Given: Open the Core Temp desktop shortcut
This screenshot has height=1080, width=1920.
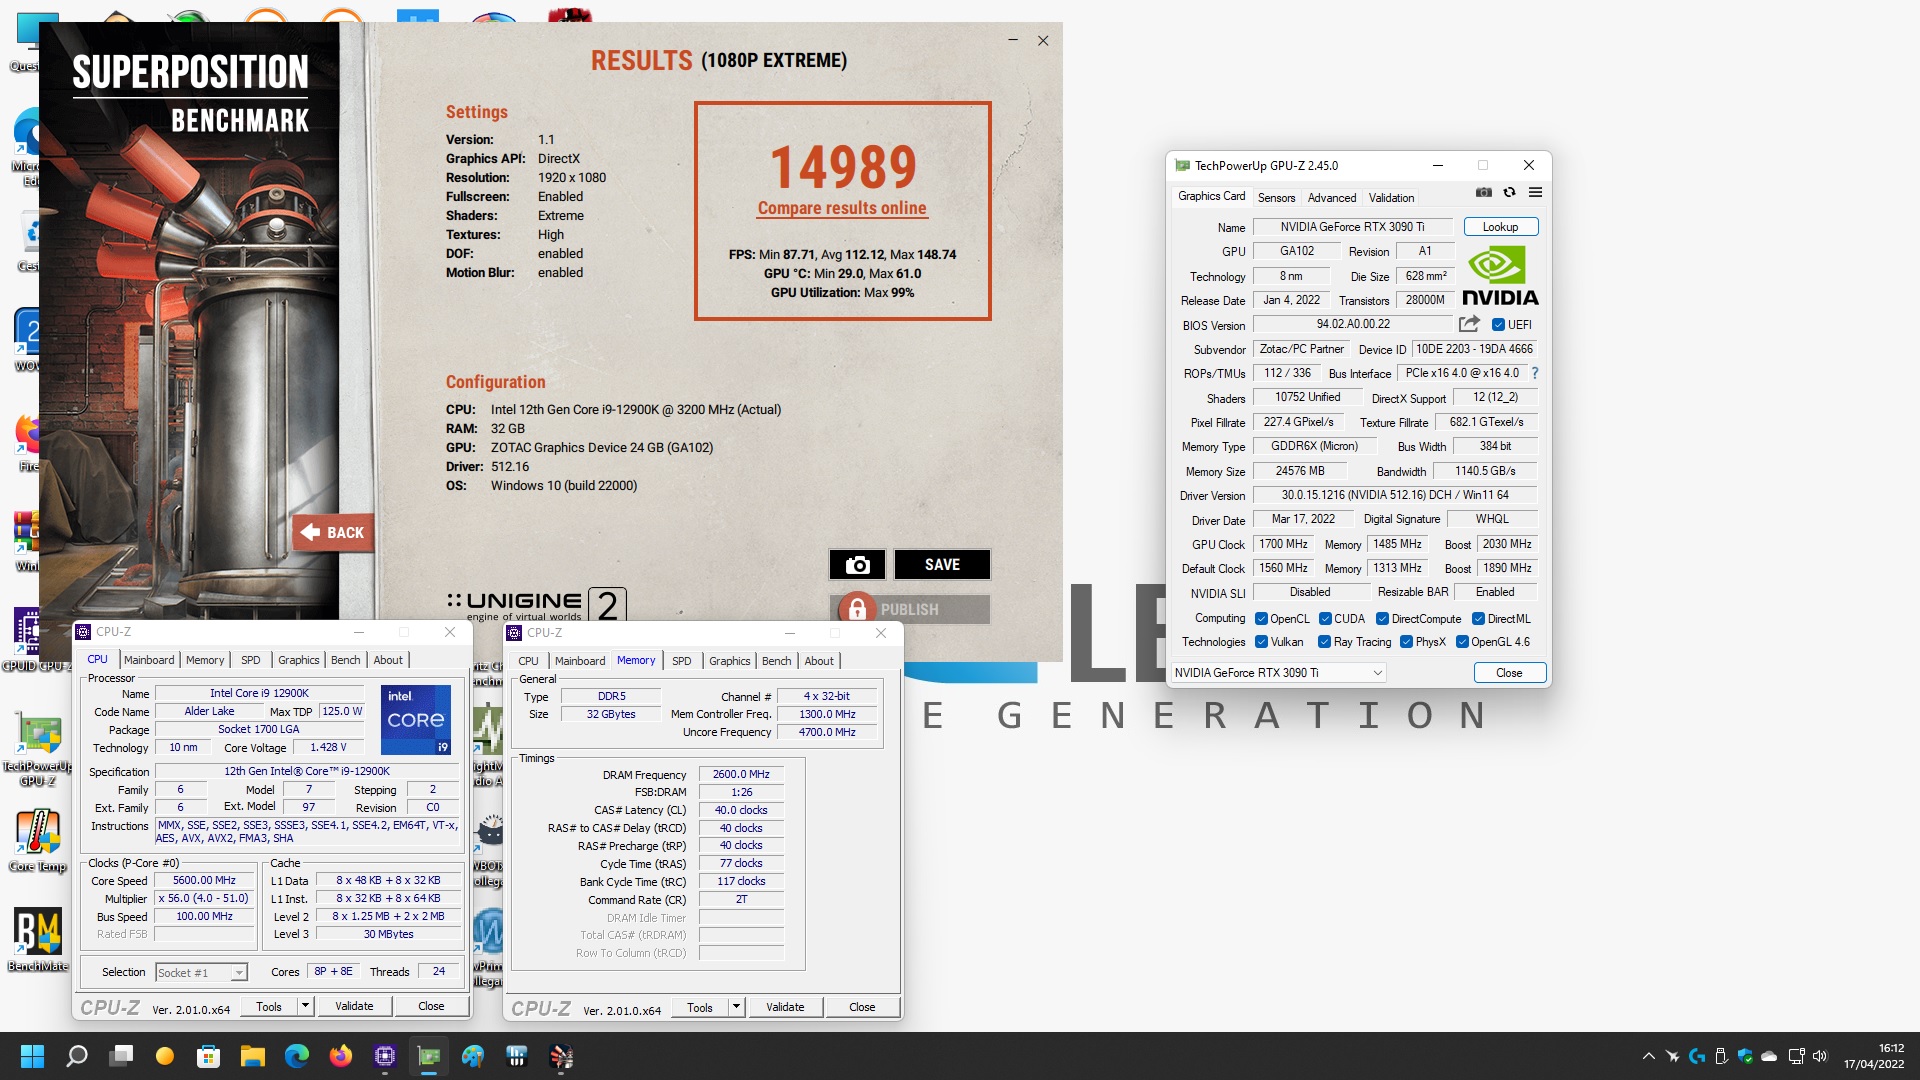Looking at the screenshot, I should click(38, 840).
